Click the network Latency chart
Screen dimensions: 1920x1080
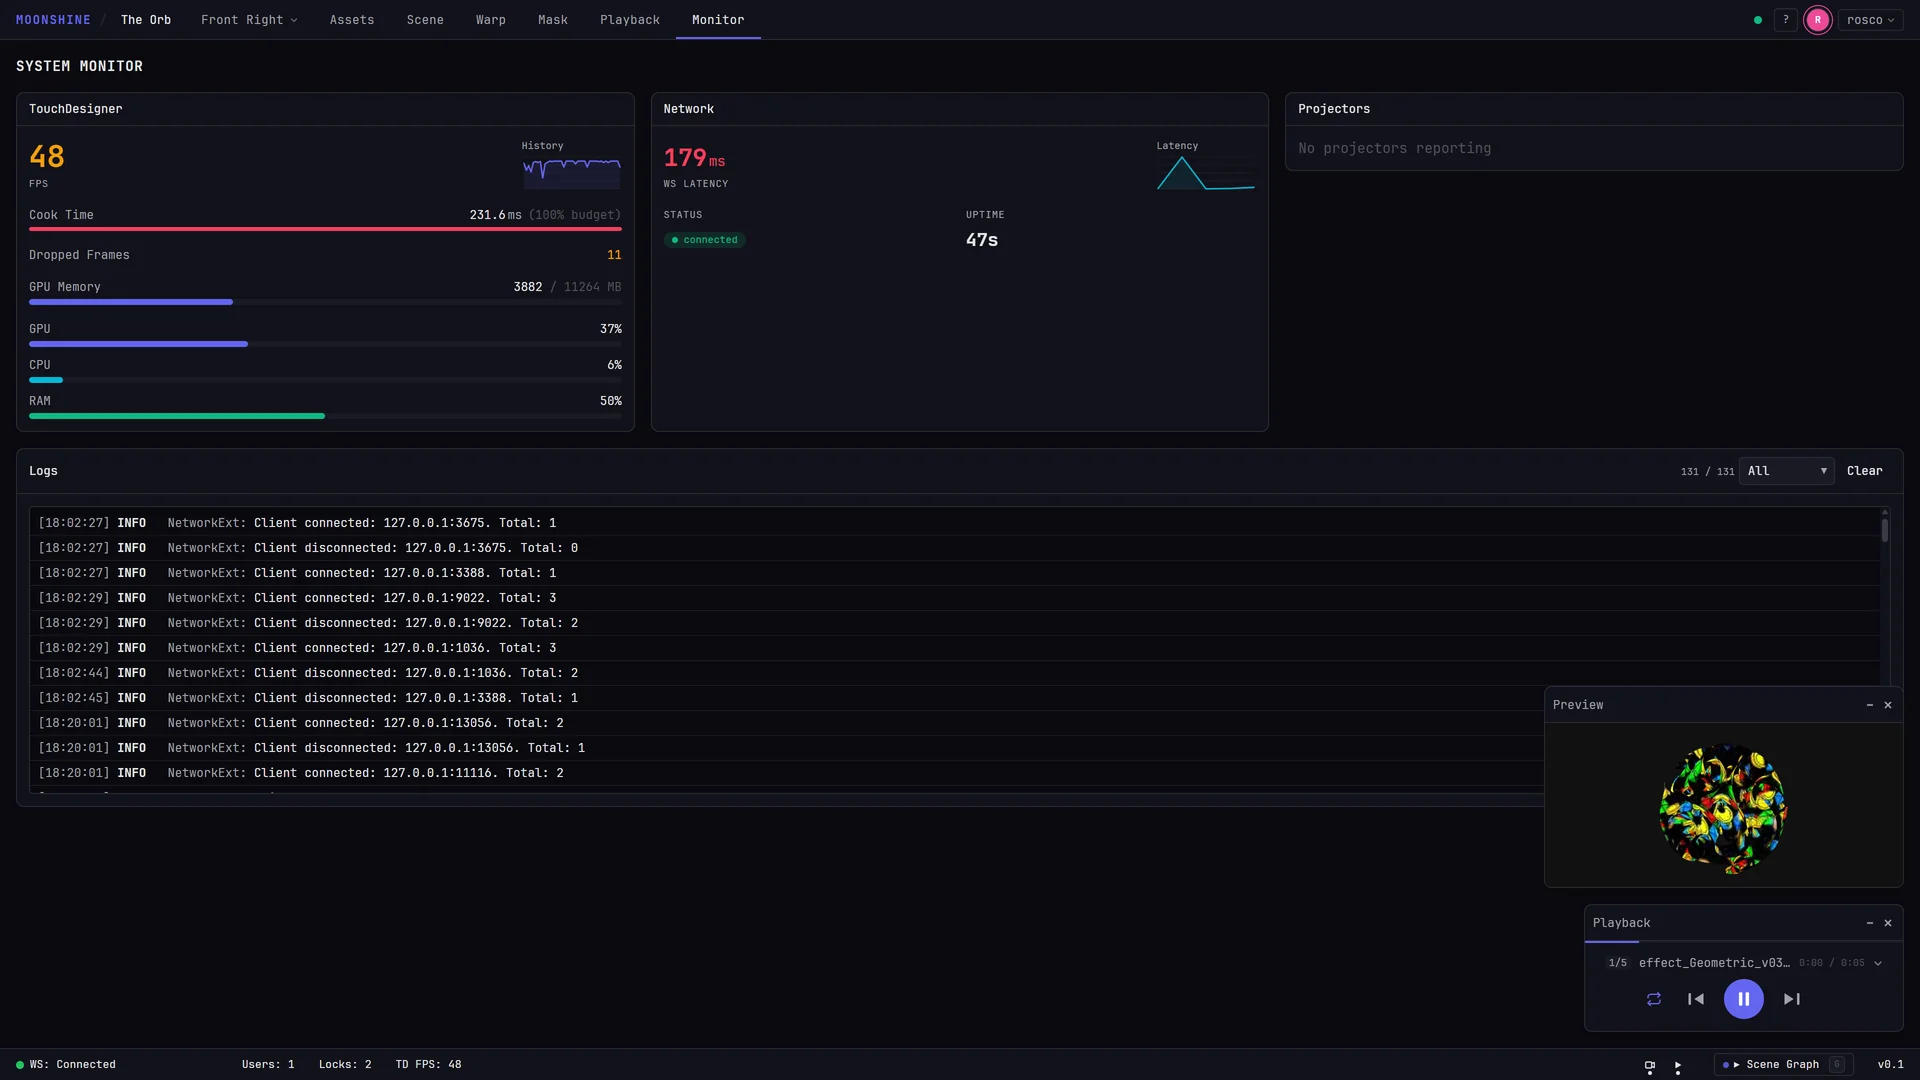(1205, 172)
